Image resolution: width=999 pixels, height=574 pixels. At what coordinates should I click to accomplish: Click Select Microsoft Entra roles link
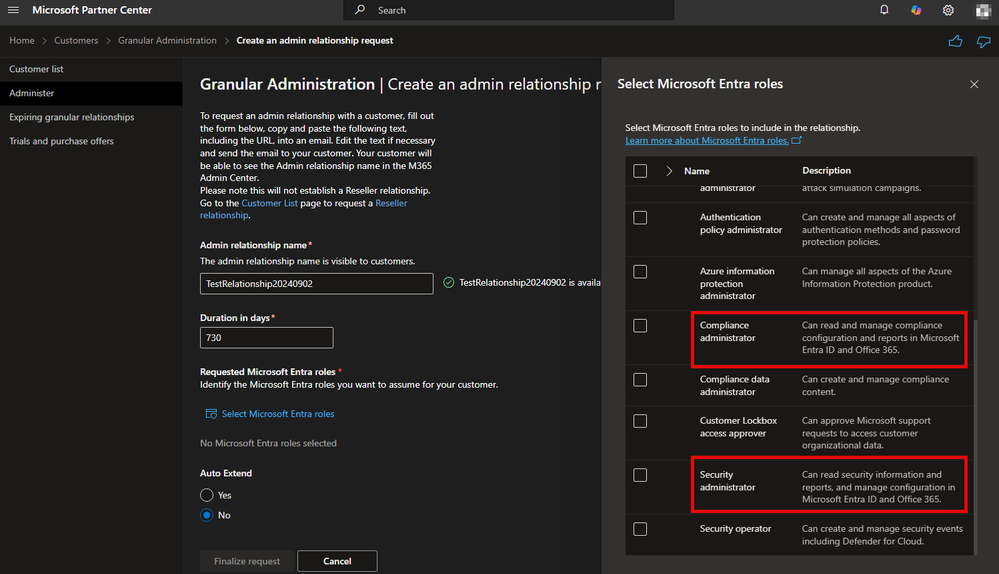tap(278, 414)
